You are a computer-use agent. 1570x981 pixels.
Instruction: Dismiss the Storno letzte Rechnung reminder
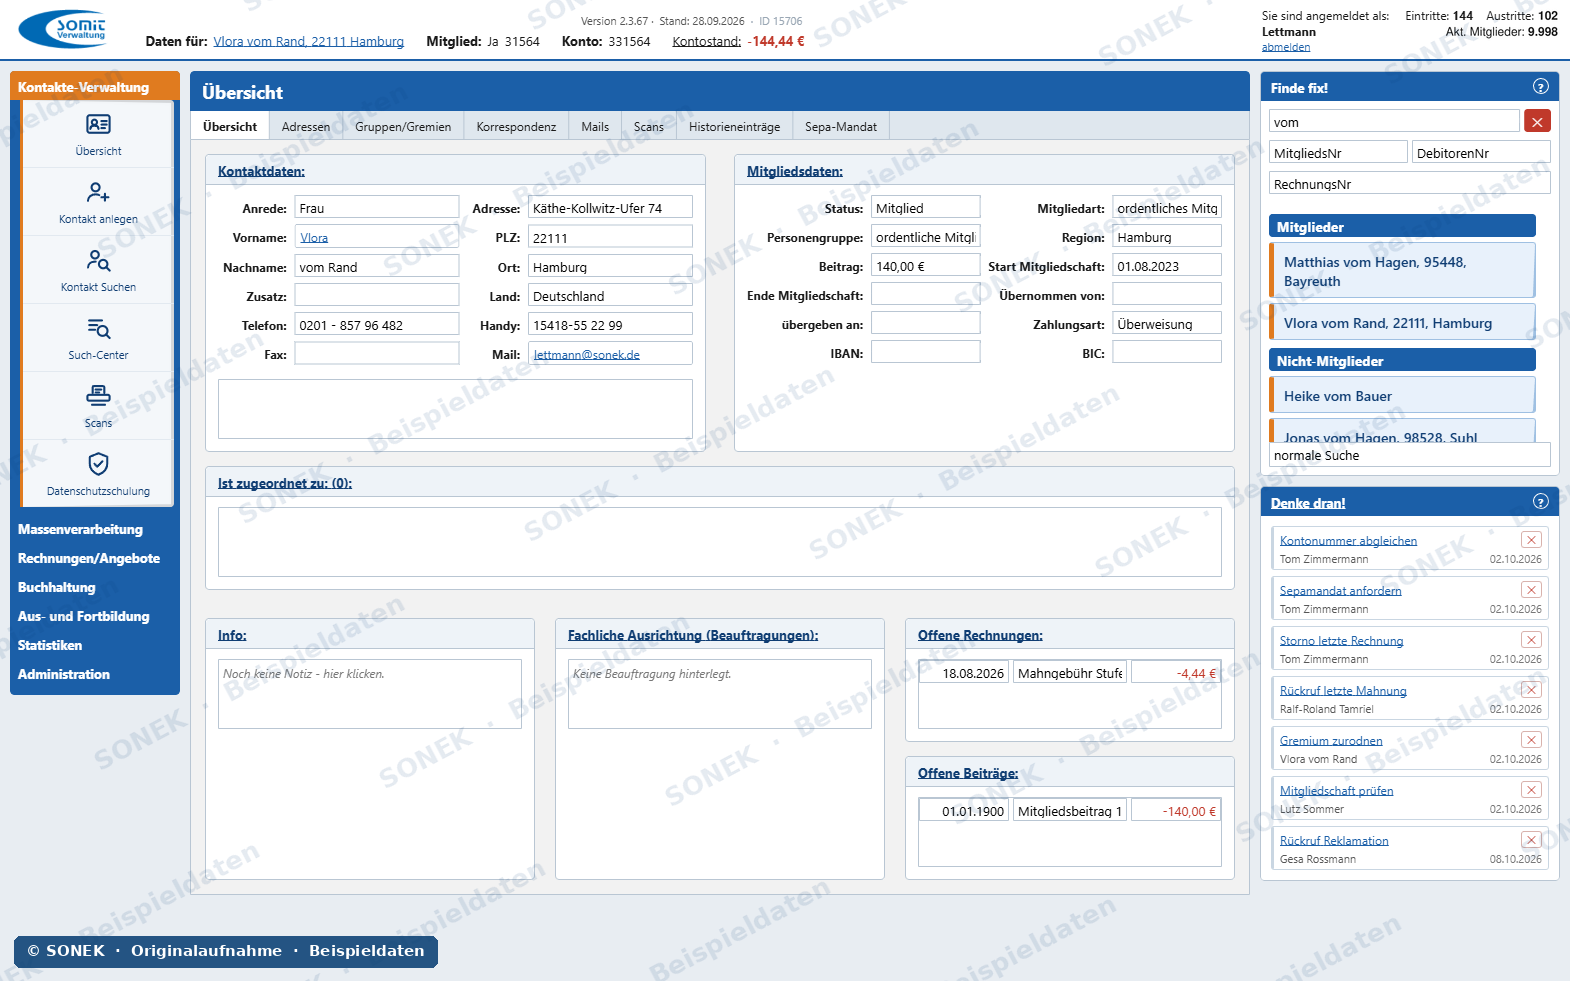pos(1531,640)
